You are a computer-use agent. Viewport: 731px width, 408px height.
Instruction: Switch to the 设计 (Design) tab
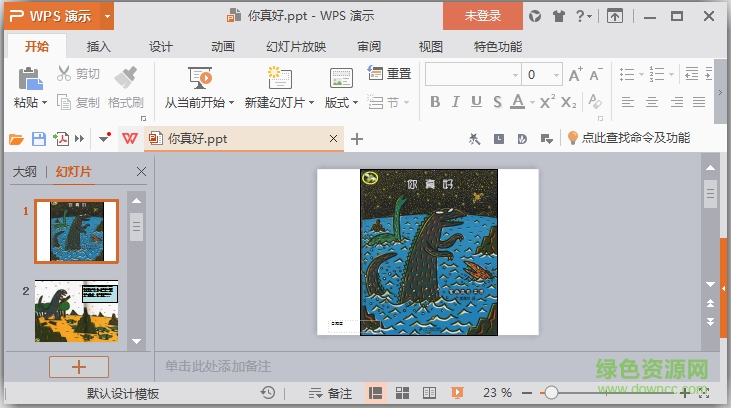point(160,47)
